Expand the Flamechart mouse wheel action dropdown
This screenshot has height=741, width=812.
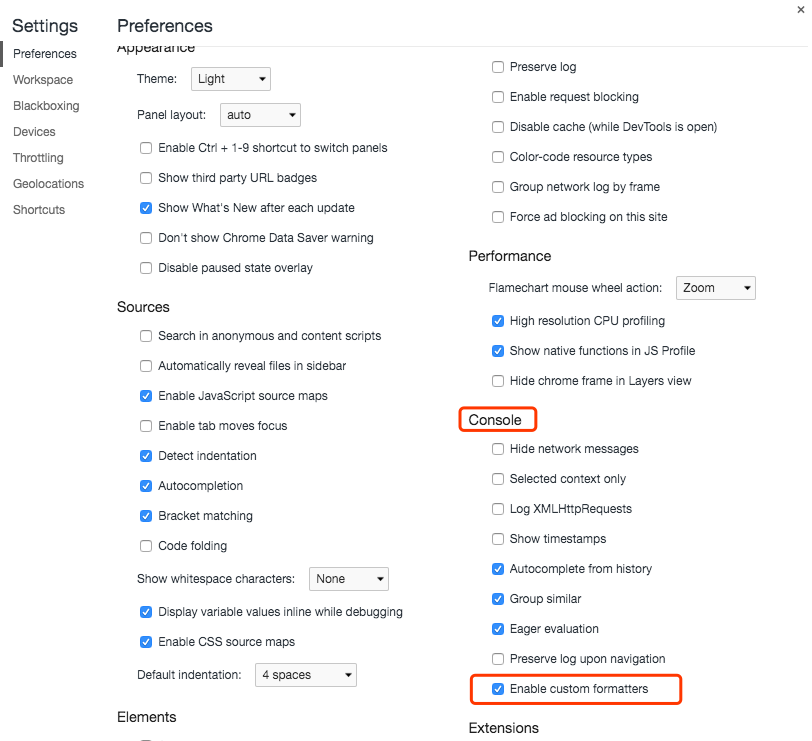click(x=716, y=288)
